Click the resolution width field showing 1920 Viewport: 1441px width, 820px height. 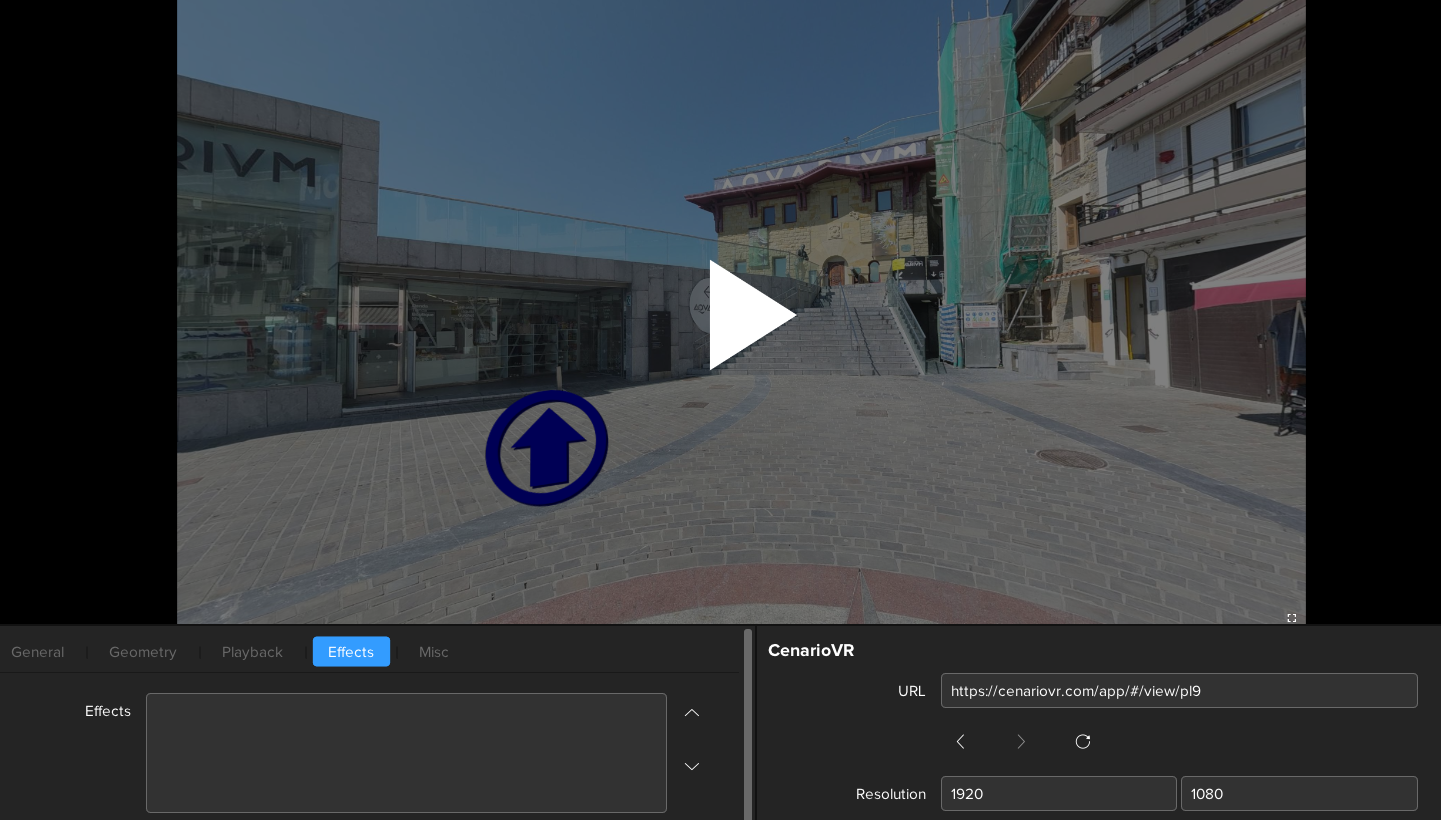(x=1058, y=794)
